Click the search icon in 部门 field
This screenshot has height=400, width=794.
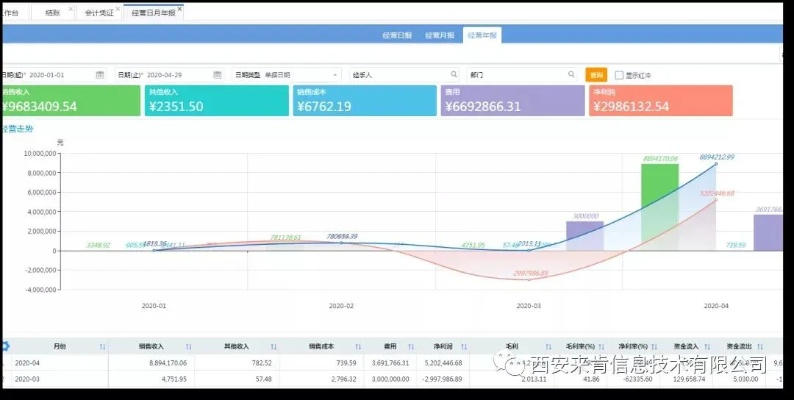click(x=571, y=75)
